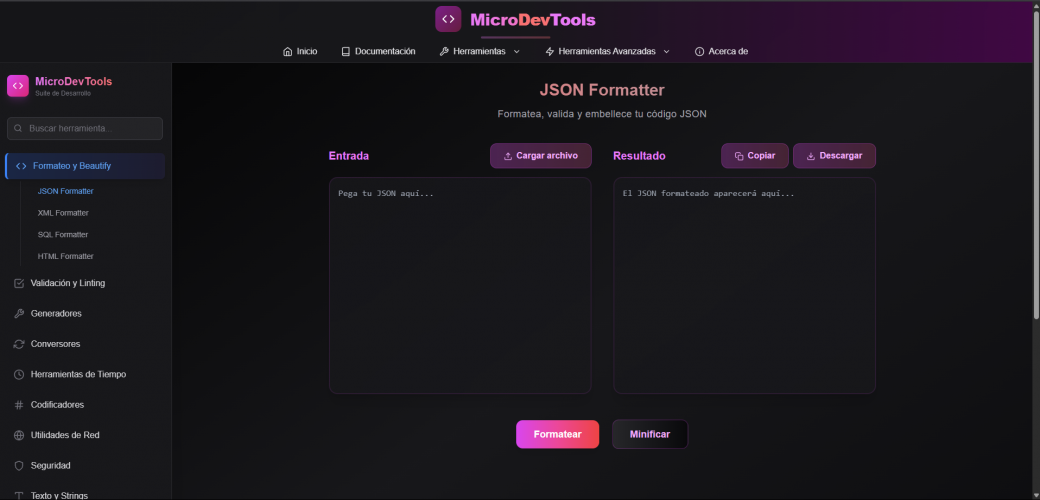Expand the Codificadores category

(x=85, y=405)
